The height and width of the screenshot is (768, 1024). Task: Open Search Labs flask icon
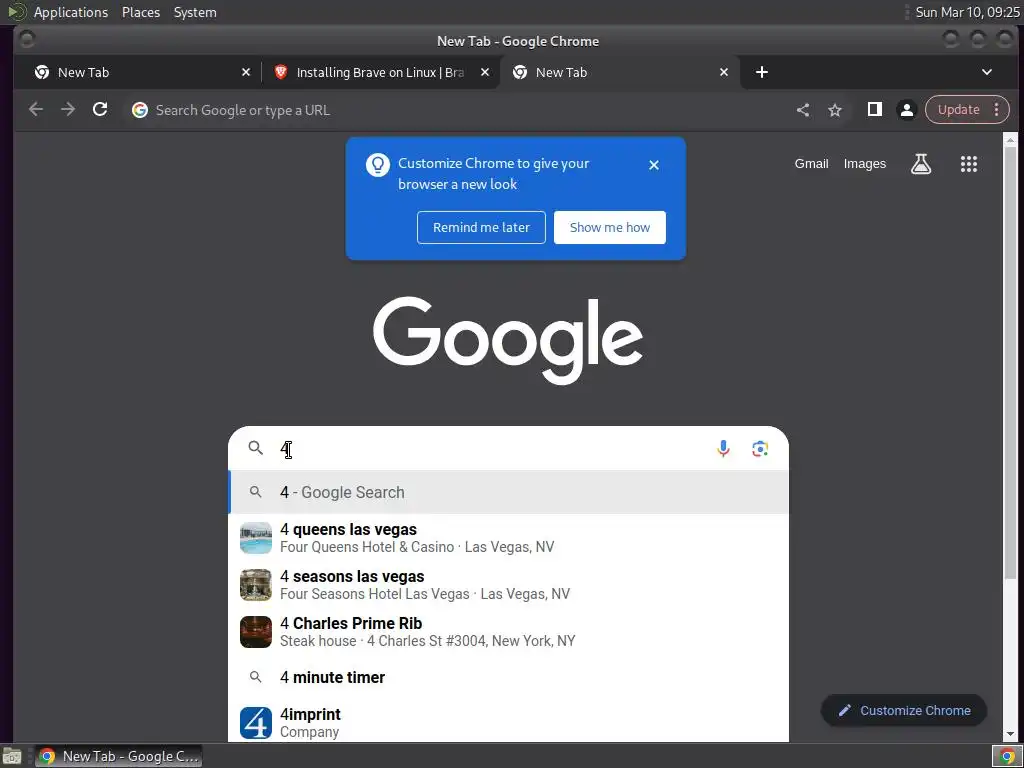click(x=921, y=164)
